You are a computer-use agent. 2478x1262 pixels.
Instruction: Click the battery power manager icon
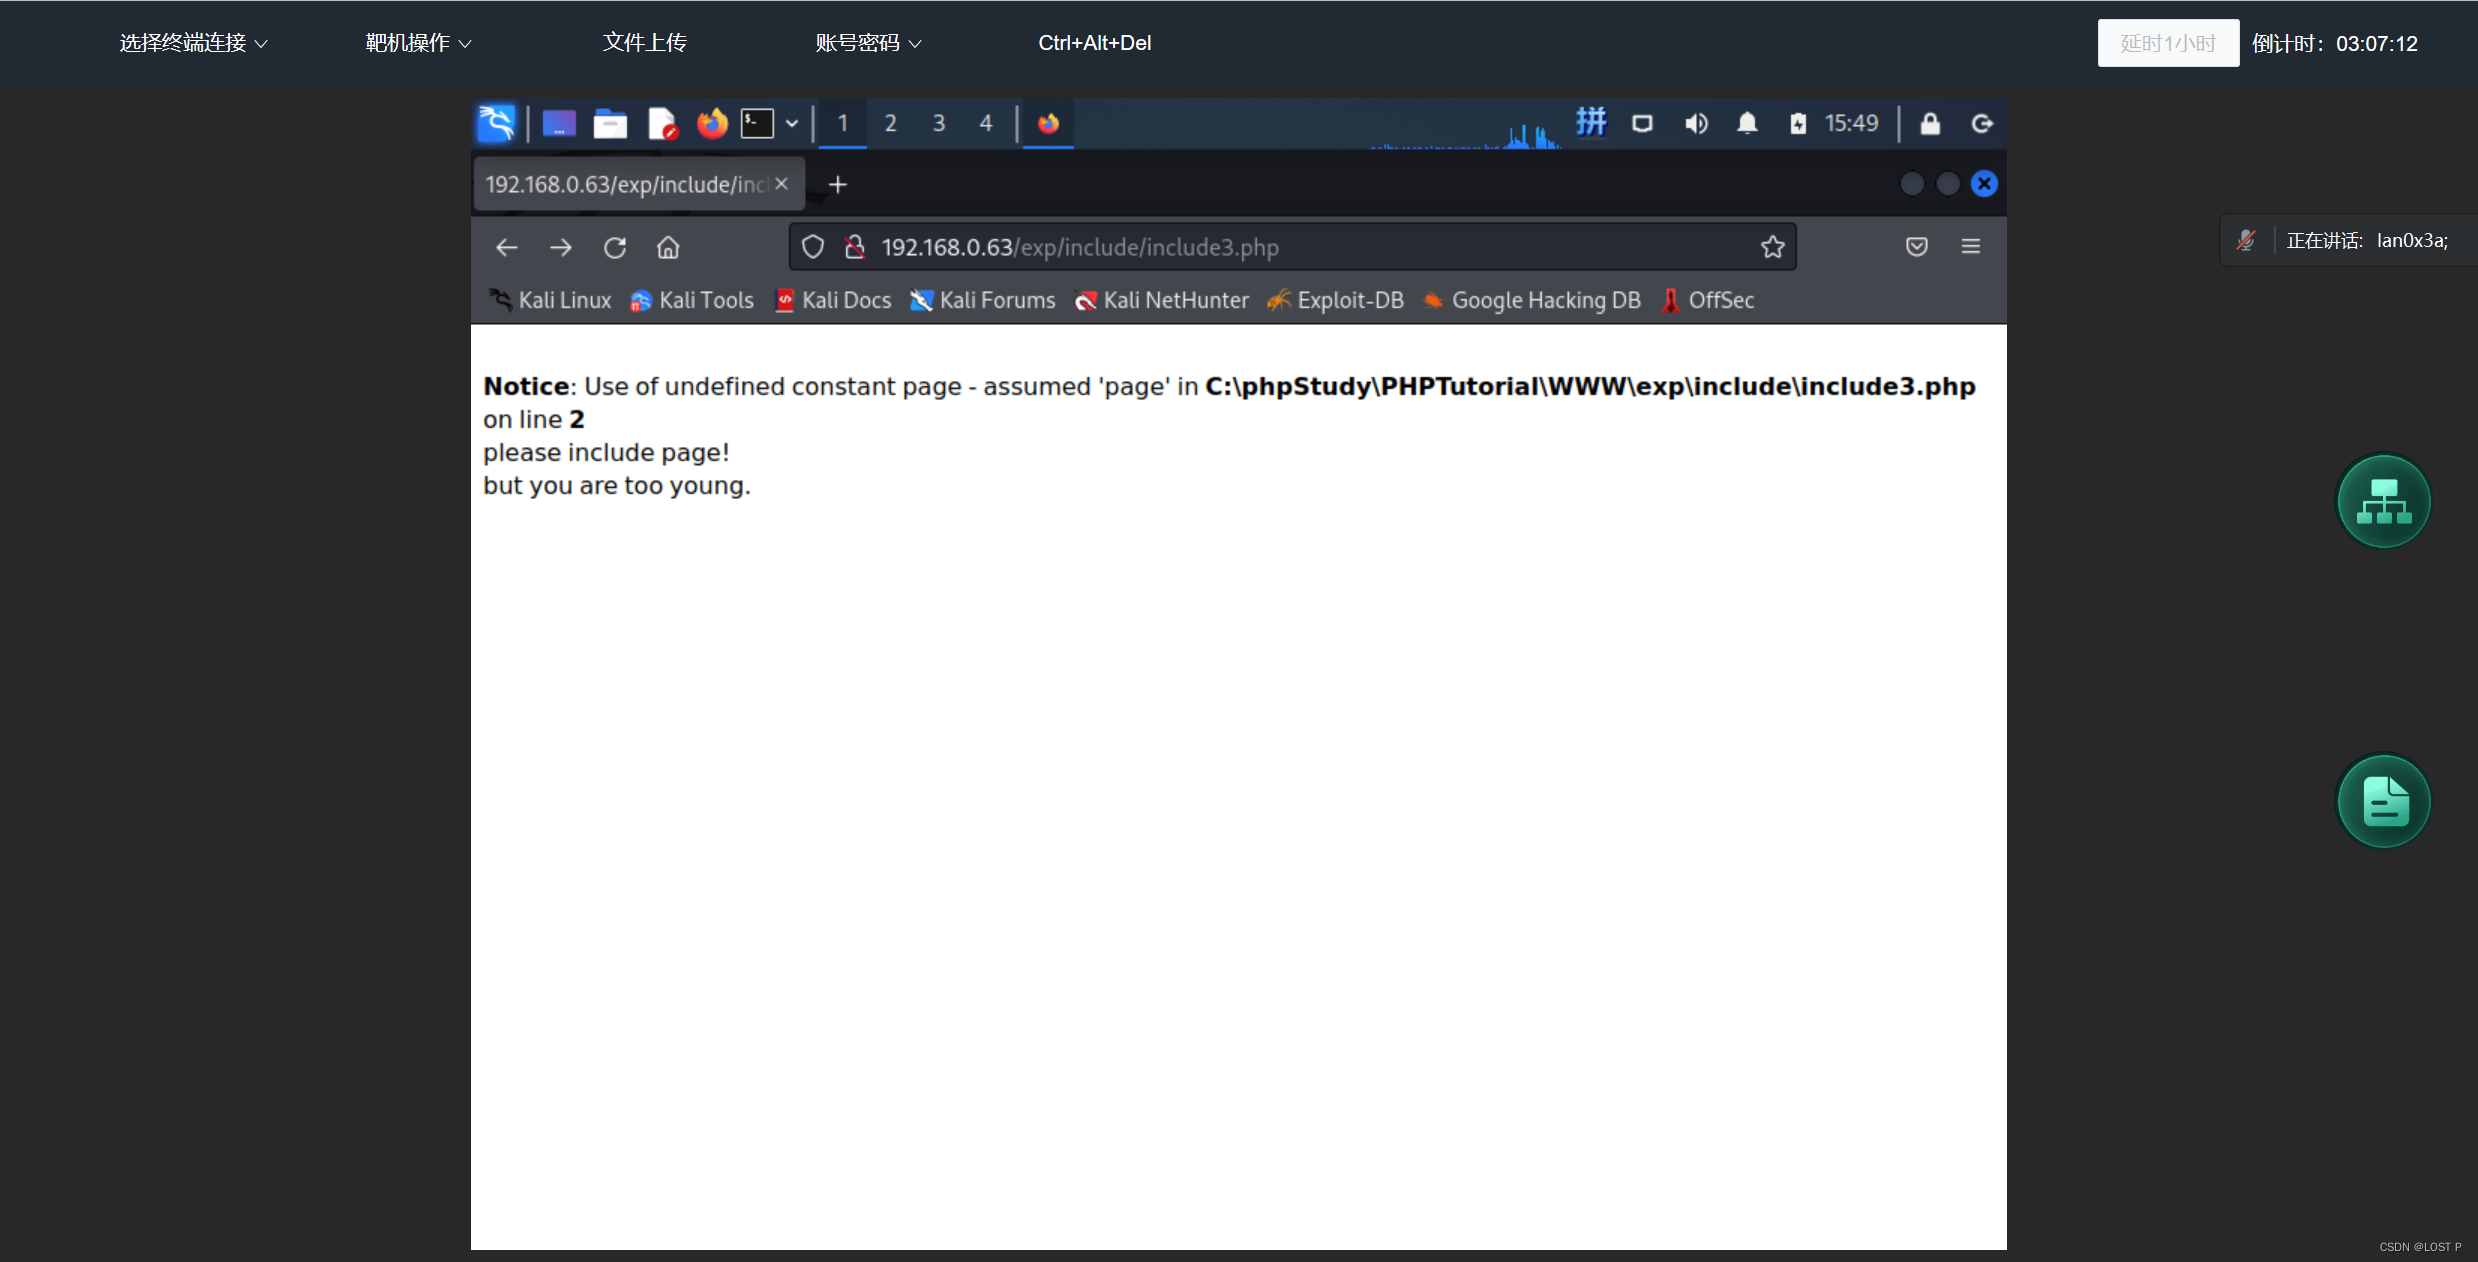tap(1798, 124)
